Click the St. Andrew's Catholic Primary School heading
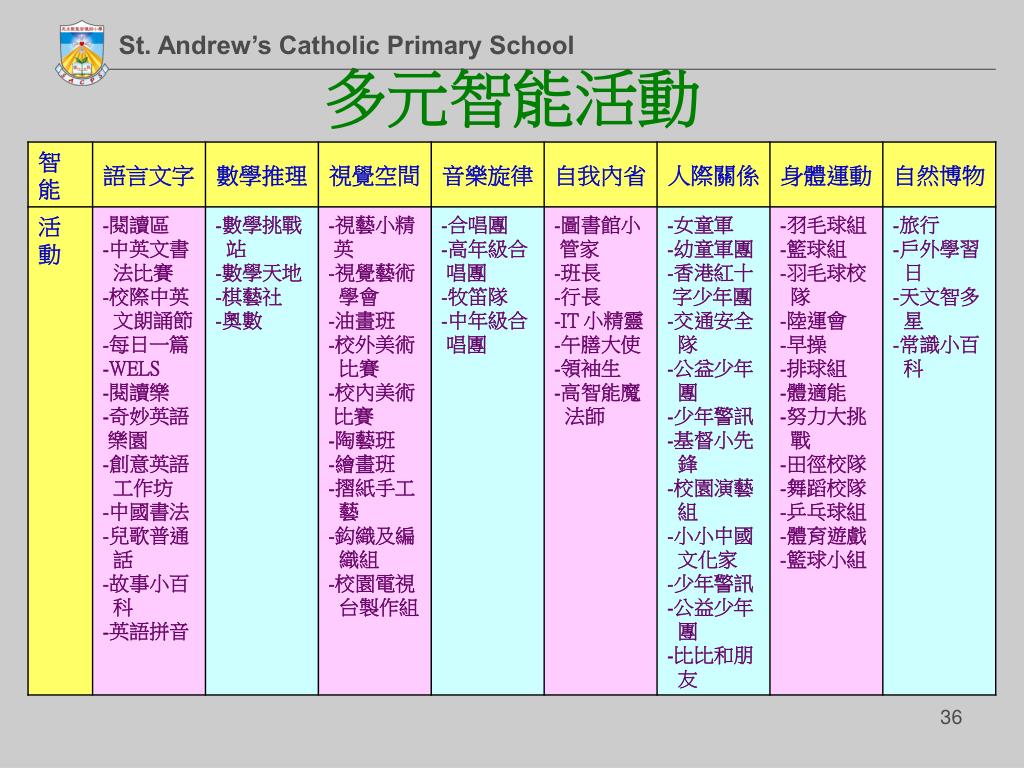The width and height of the screenshot is (1024, 768). pos(346,46)
